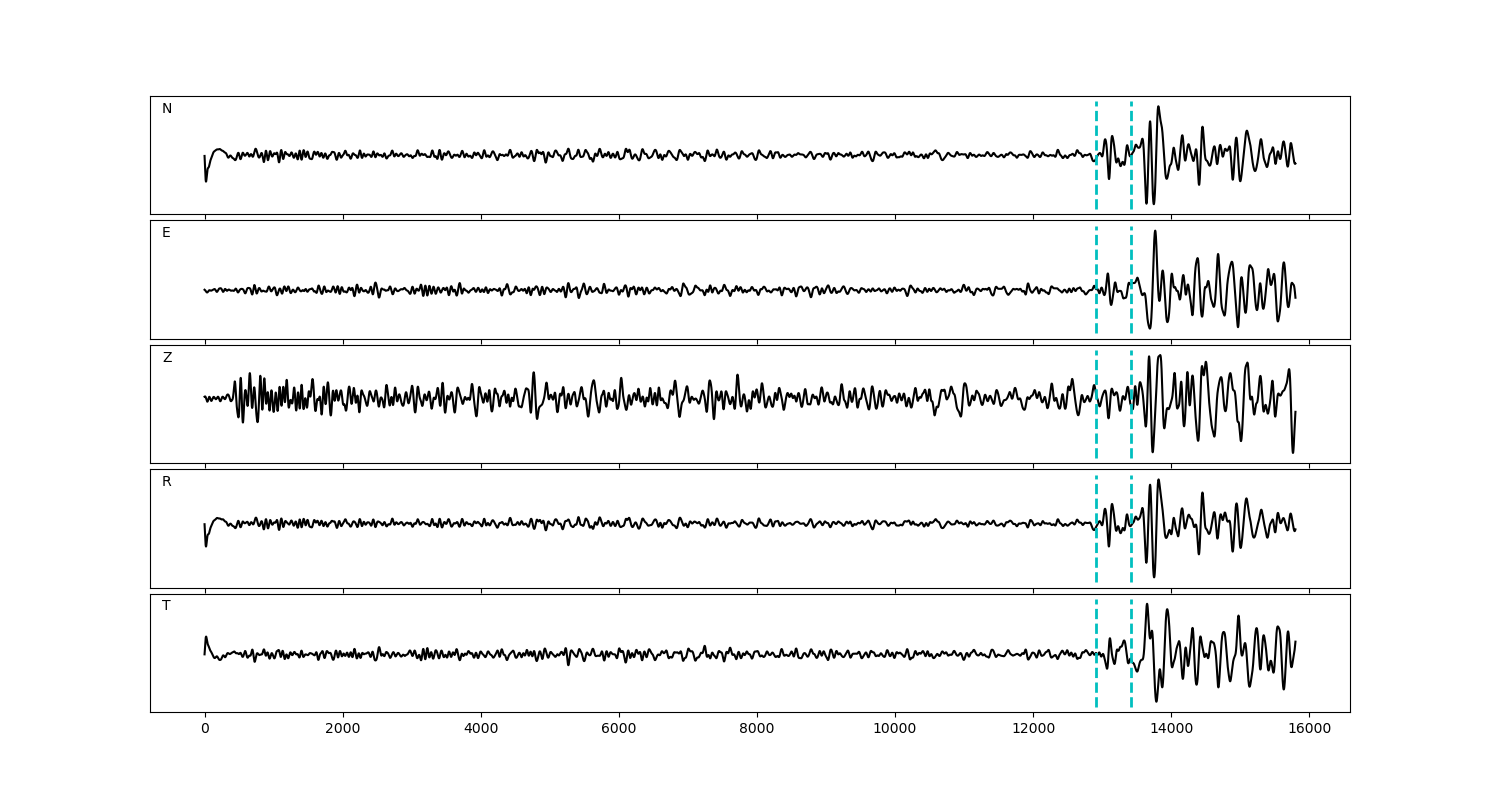Select the Z panel label

click(x=167, y=358)
